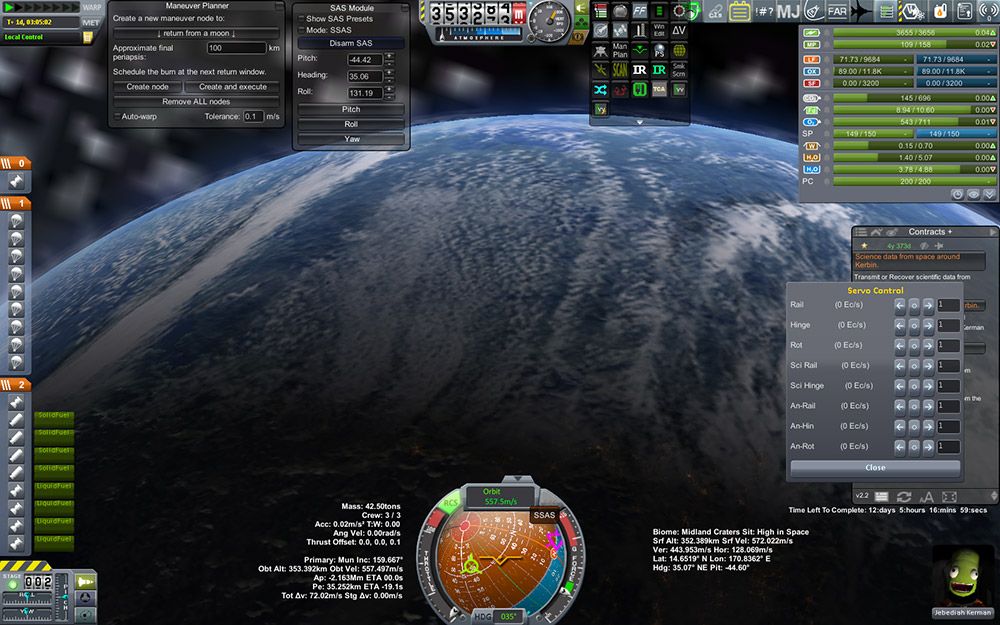Expand the resource panel footer chevron

989,195
